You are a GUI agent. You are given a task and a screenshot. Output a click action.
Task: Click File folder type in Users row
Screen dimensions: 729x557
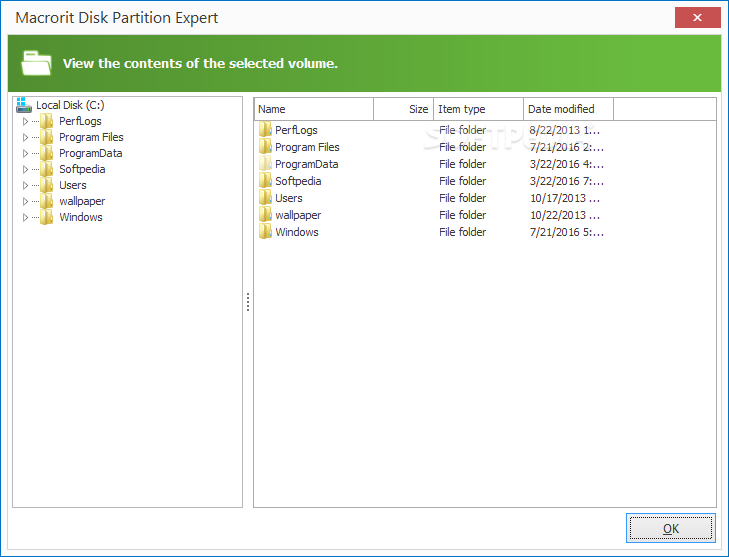462,198
